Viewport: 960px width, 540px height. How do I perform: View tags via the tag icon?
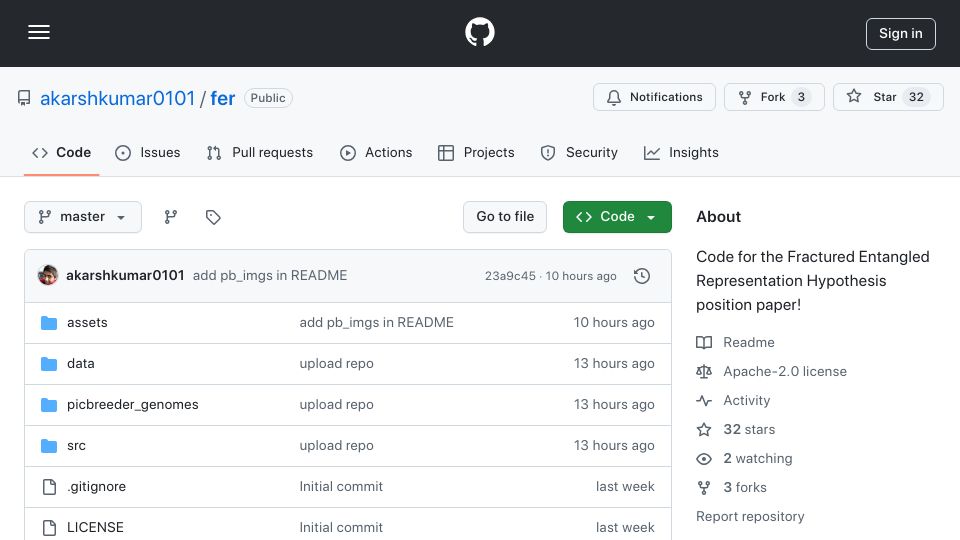[213, 217]
